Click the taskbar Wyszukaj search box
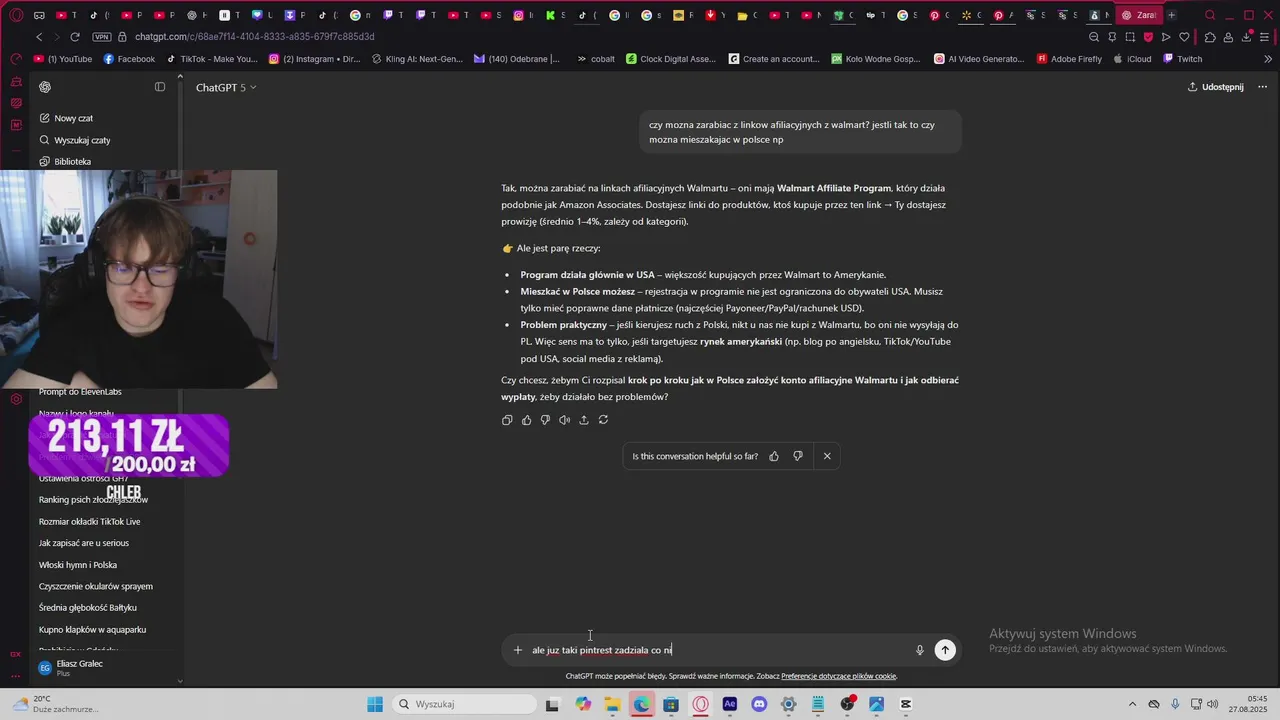This screenshot has width=1280, height=720. pos(464,704)
